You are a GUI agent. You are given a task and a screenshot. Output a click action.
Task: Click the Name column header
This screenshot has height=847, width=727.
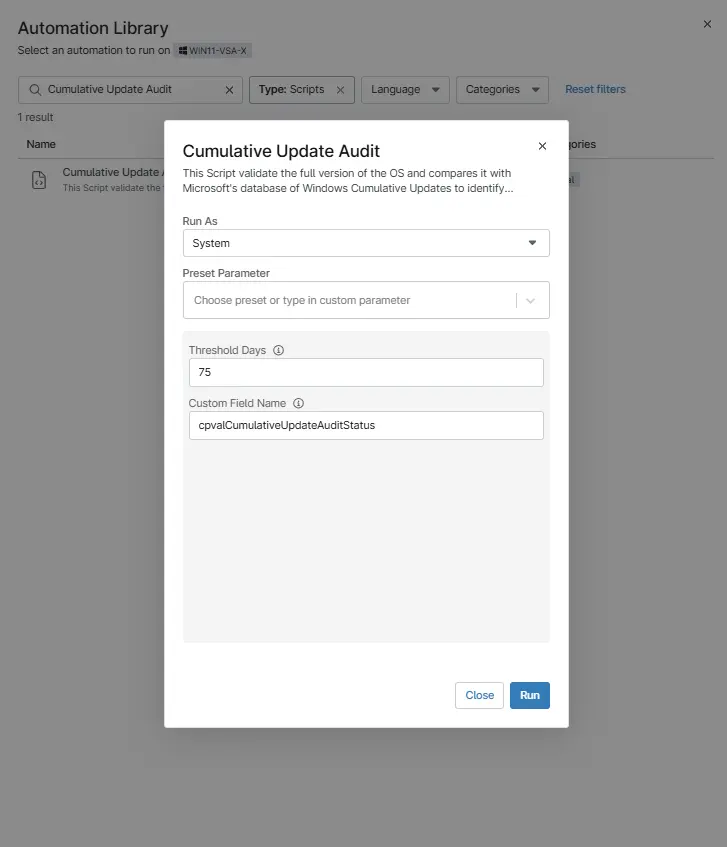[x=41, y=144]
